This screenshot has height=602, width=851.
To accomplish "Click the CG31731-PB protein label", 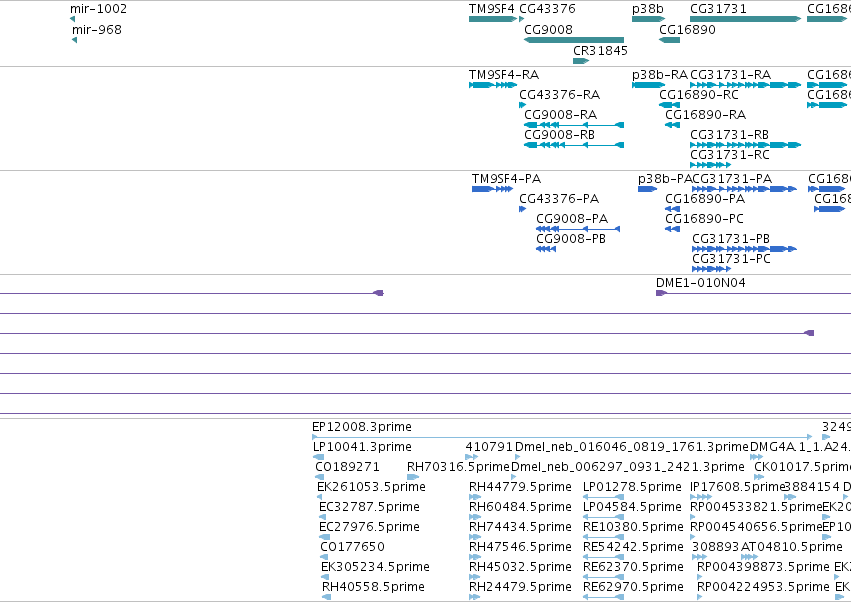I will click(x=731, y=238).
